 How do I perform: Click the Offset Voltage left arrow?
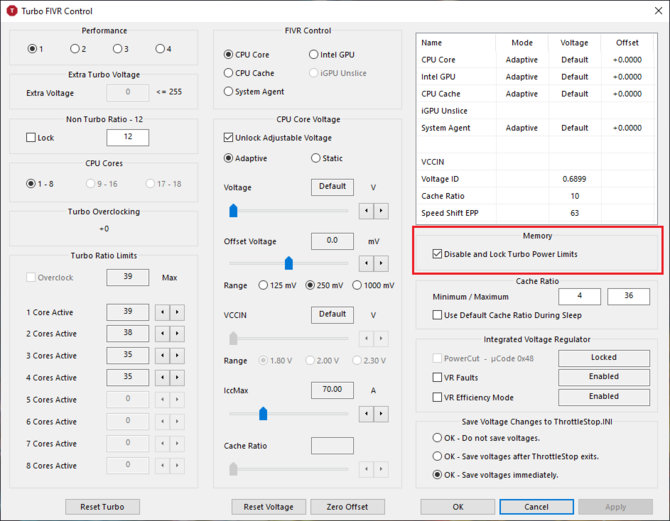click(366, 263)
